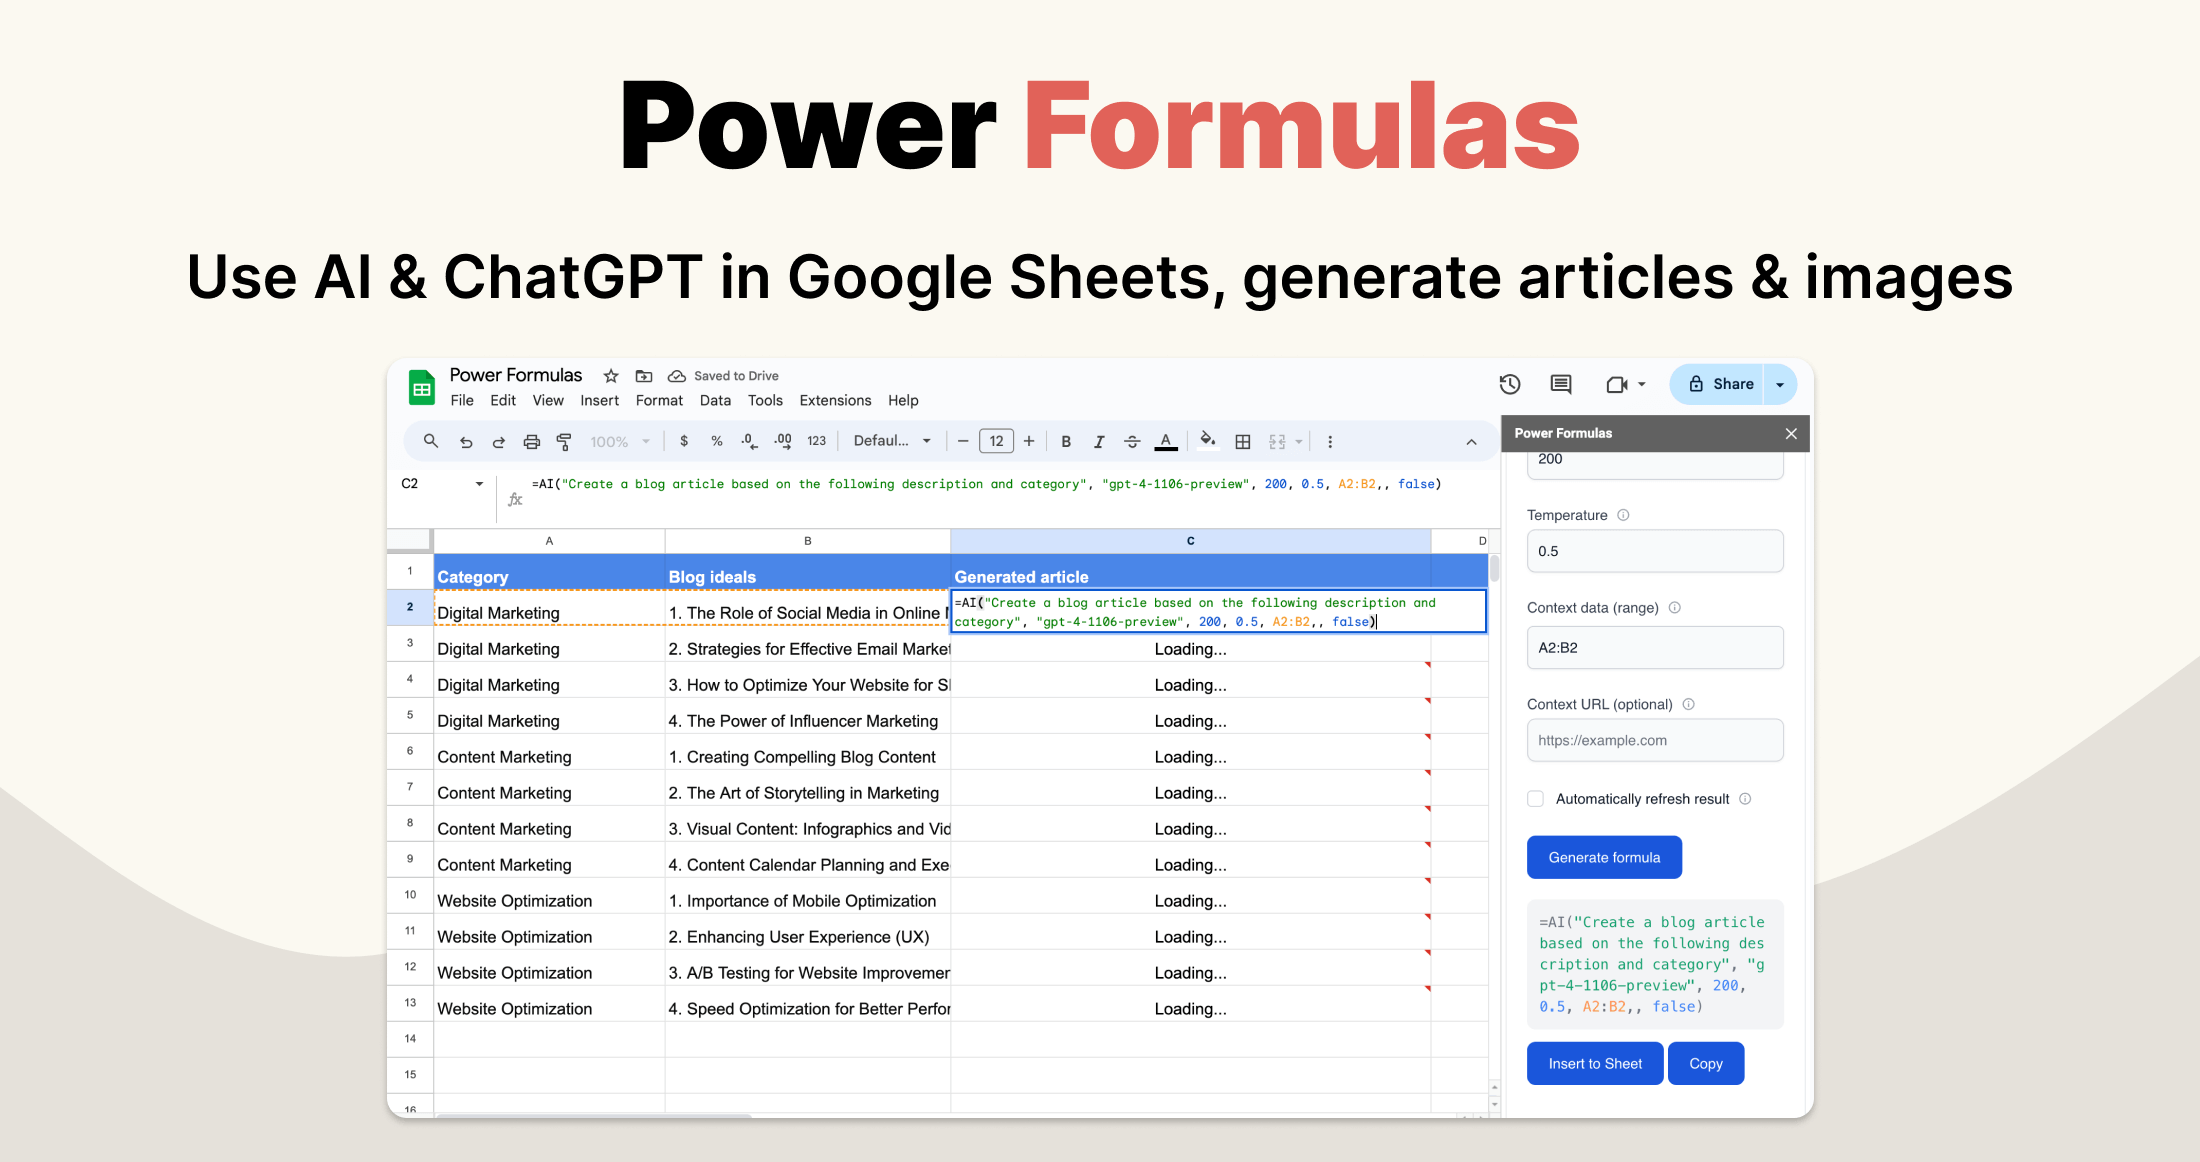Open the Insert menu
This screenshot has height=1162, width=2200.
(599, 400)
